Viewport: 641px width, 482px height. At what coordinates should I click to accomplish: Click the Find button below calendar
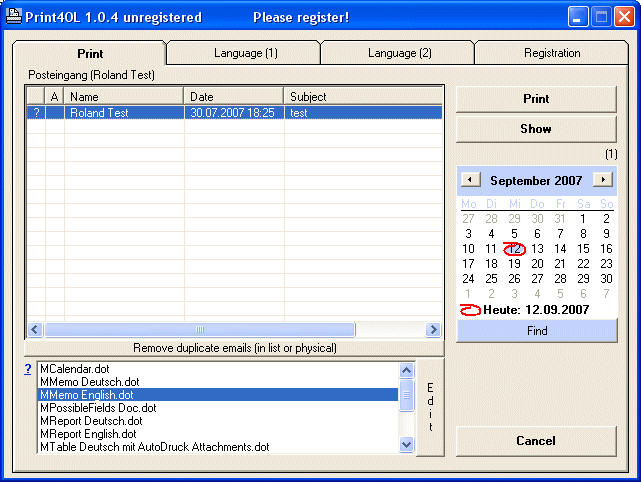(537, 331)
